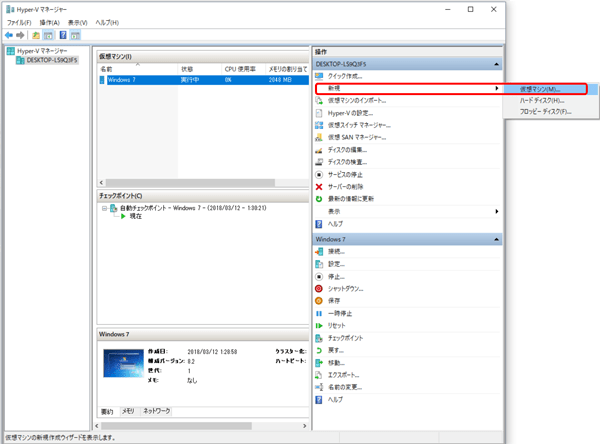Open 仮想スイッチ マネージャー icon

pyautogui.click(x=319, y=125)
